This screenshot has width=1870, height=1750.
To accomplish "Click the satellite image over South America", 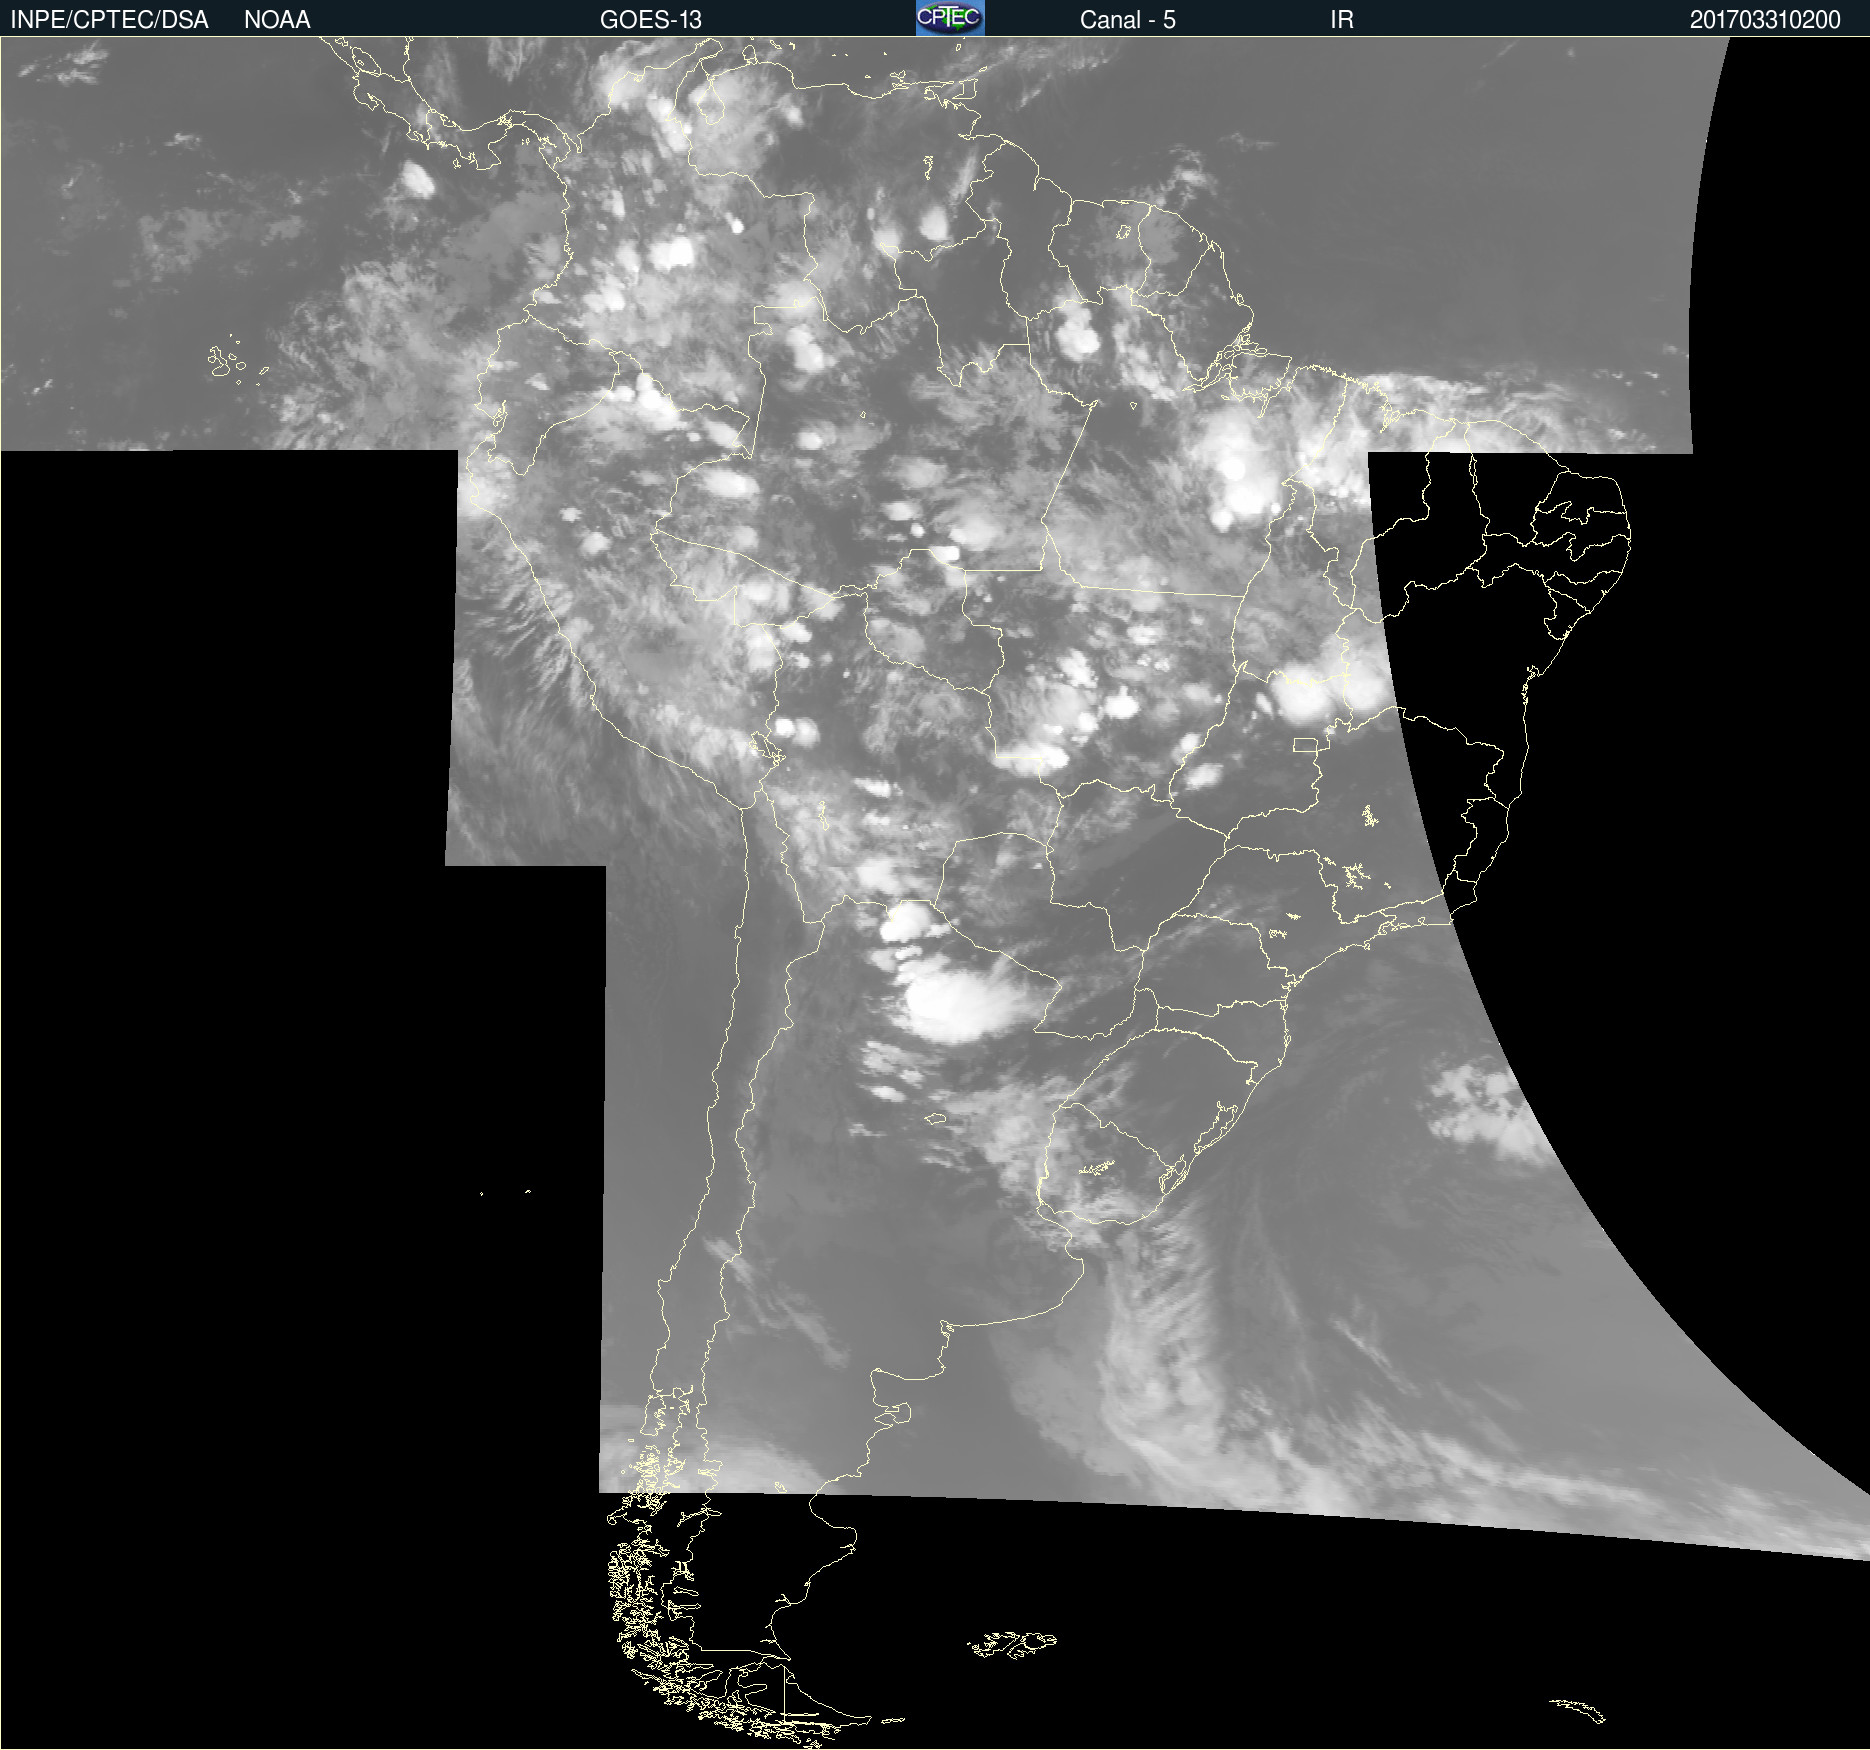I will pyautogui.click(x=935, y=893).
